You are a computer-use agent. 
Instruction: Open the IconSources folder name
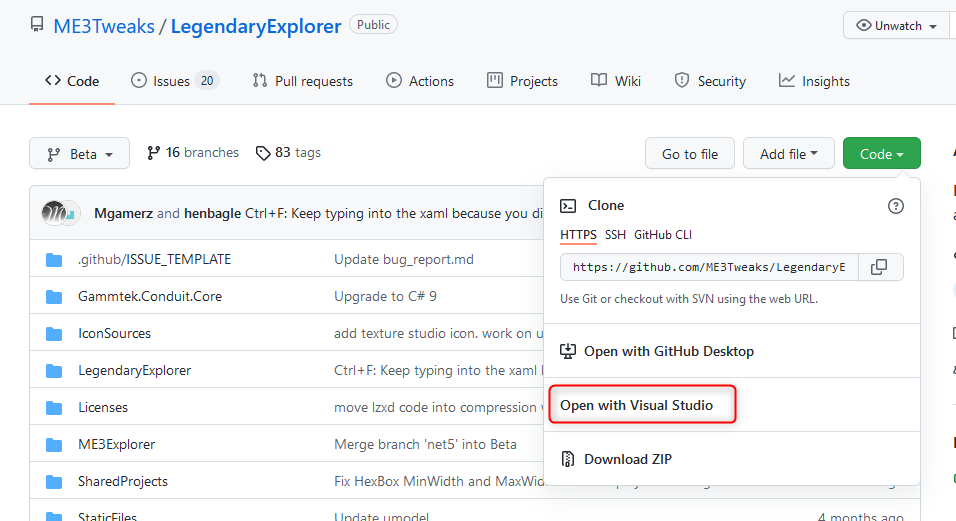pyautogui.click(x=115, y=334)
